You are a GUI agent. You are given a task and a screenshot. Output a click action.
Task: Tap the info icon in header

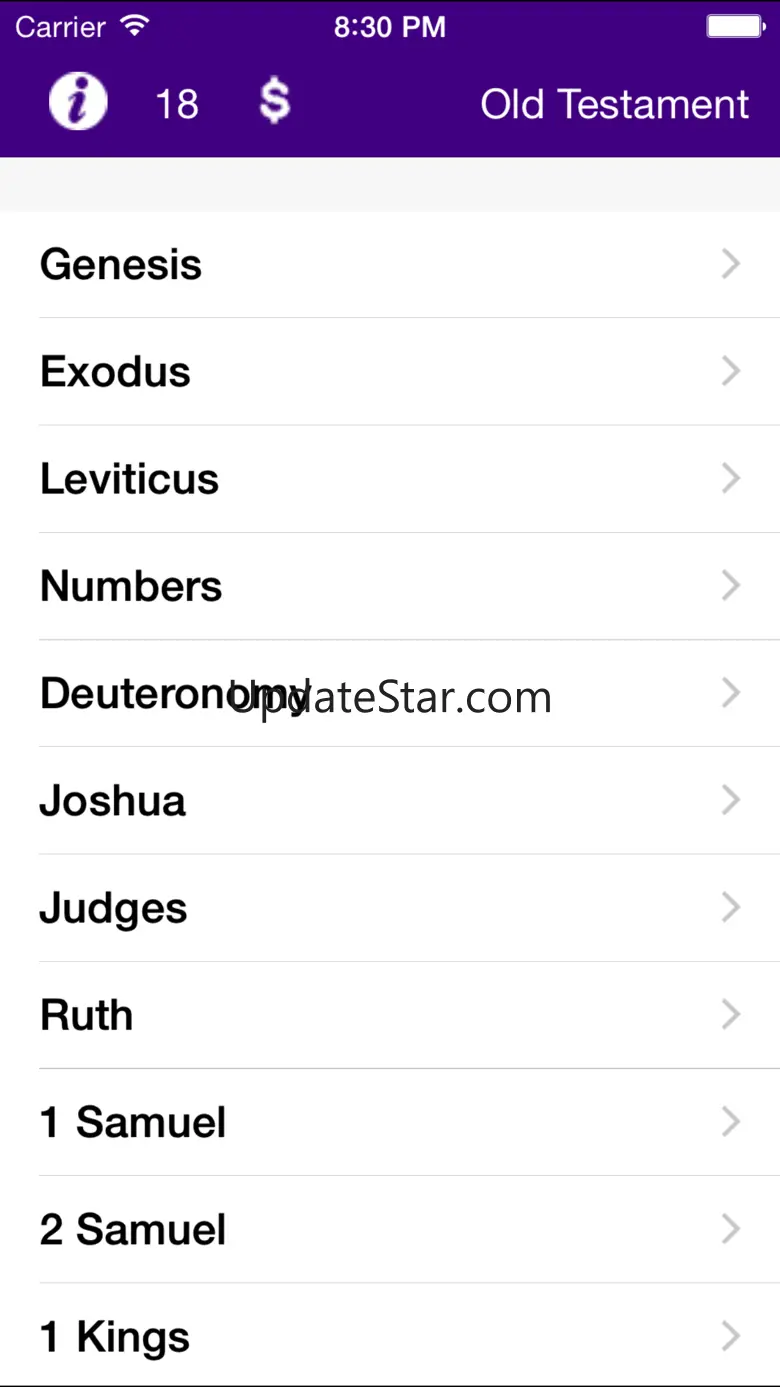click(x=78, y=103)
